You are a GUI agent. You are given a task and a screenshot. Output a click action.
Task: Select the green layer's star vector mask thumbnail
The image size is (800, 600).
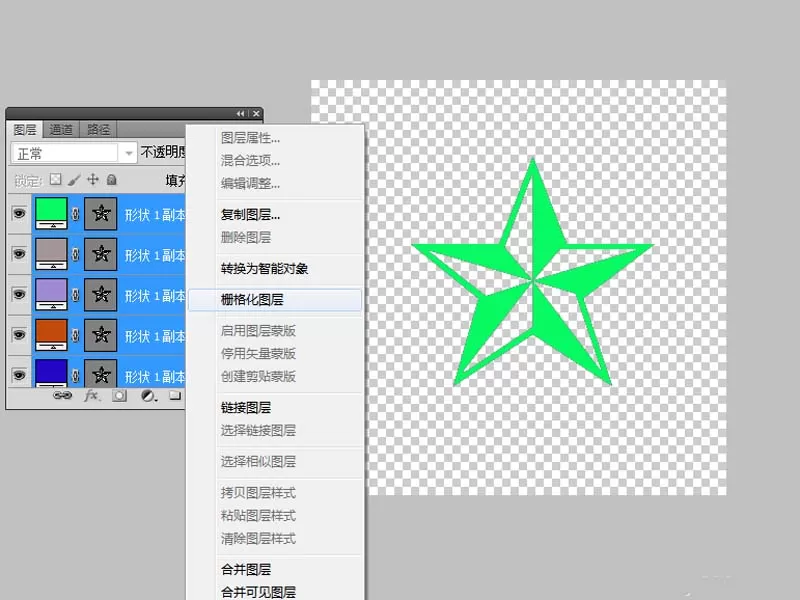tap(101, 213)
